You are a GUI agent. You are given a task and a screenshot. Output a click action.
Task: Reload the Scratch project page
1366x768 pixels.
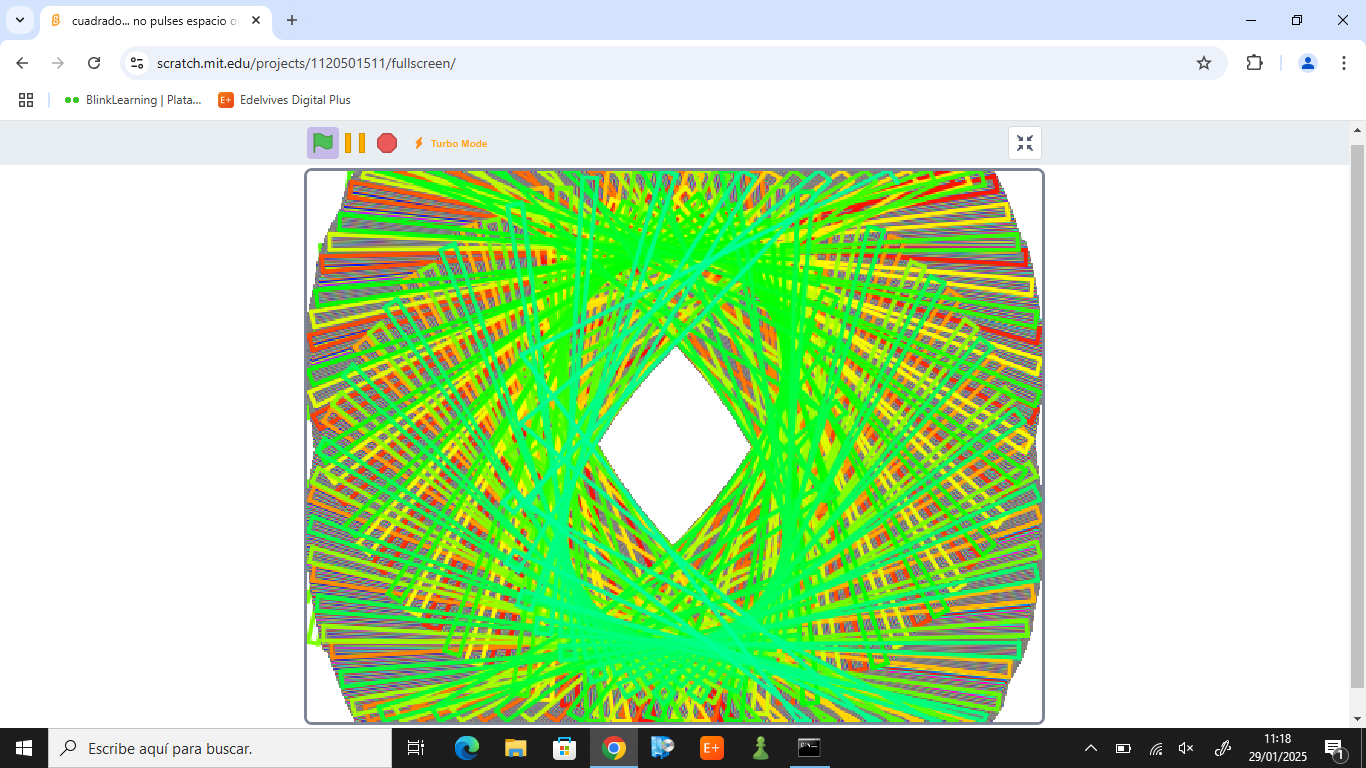pyautogui.click(x=94, y=63)
